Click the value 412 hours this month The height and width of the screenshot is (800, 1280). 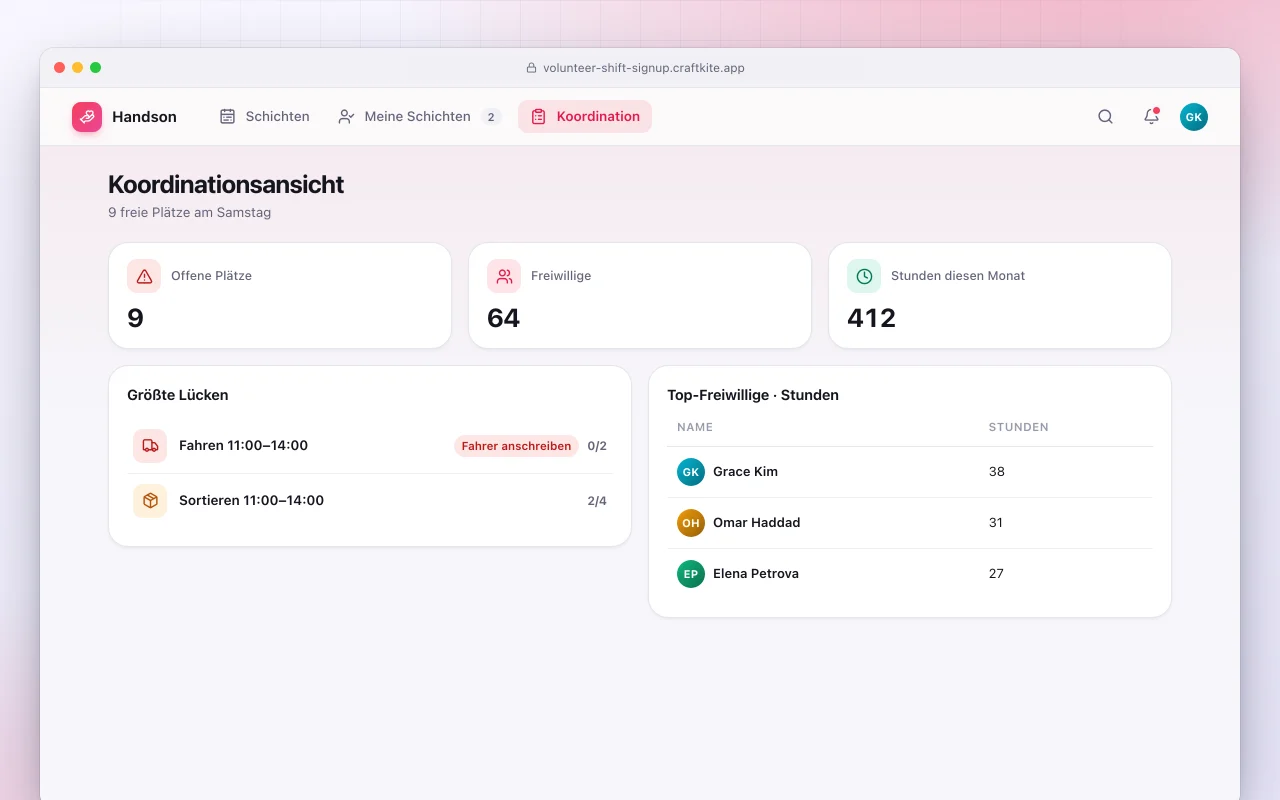pyautogui.click(x=871, y=318)
